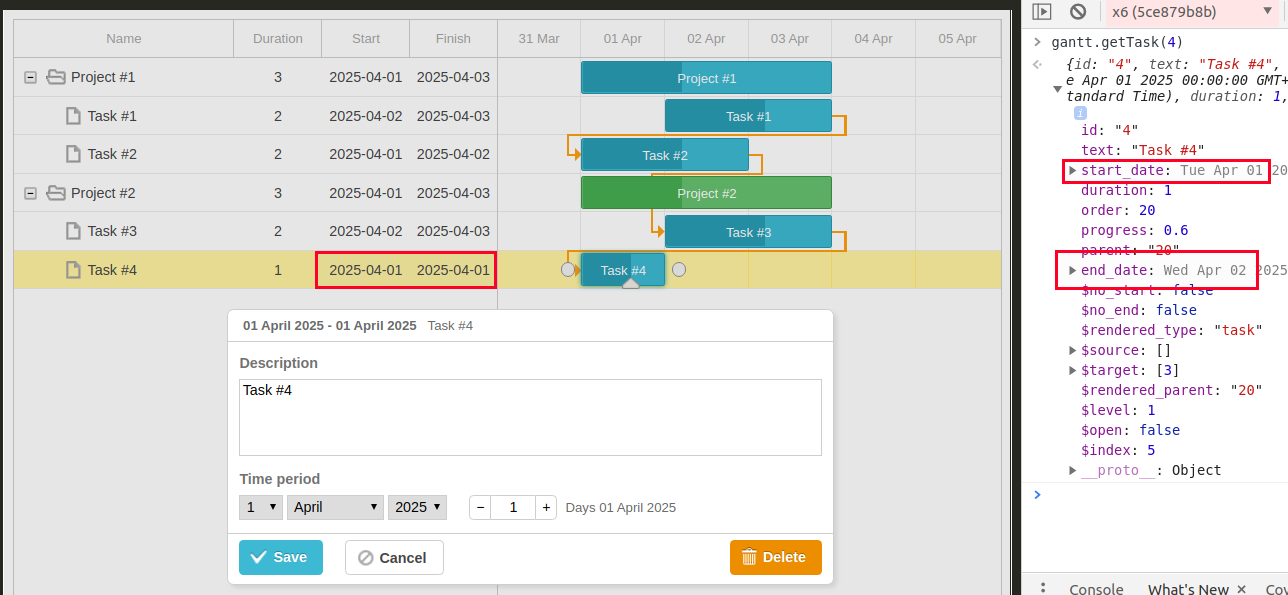Click the plus stepper to increase day count
The width and height of the screenshot is (1288, 595).
pos(546,507)
